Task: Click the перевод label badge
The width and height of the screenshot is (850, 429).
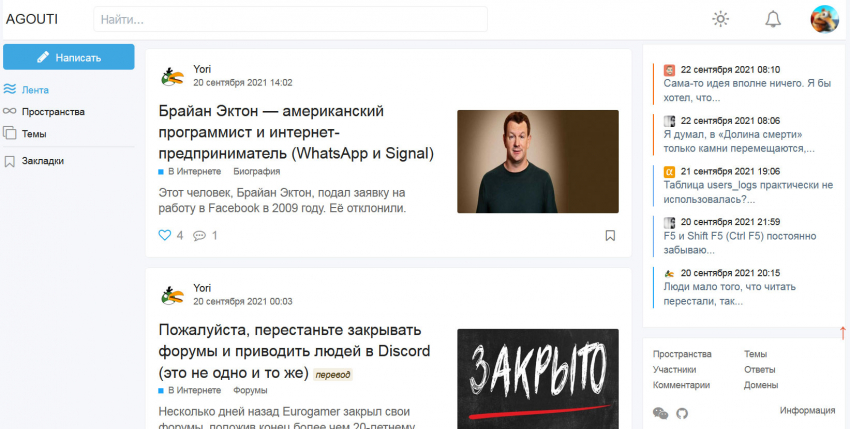Action: 333,375
